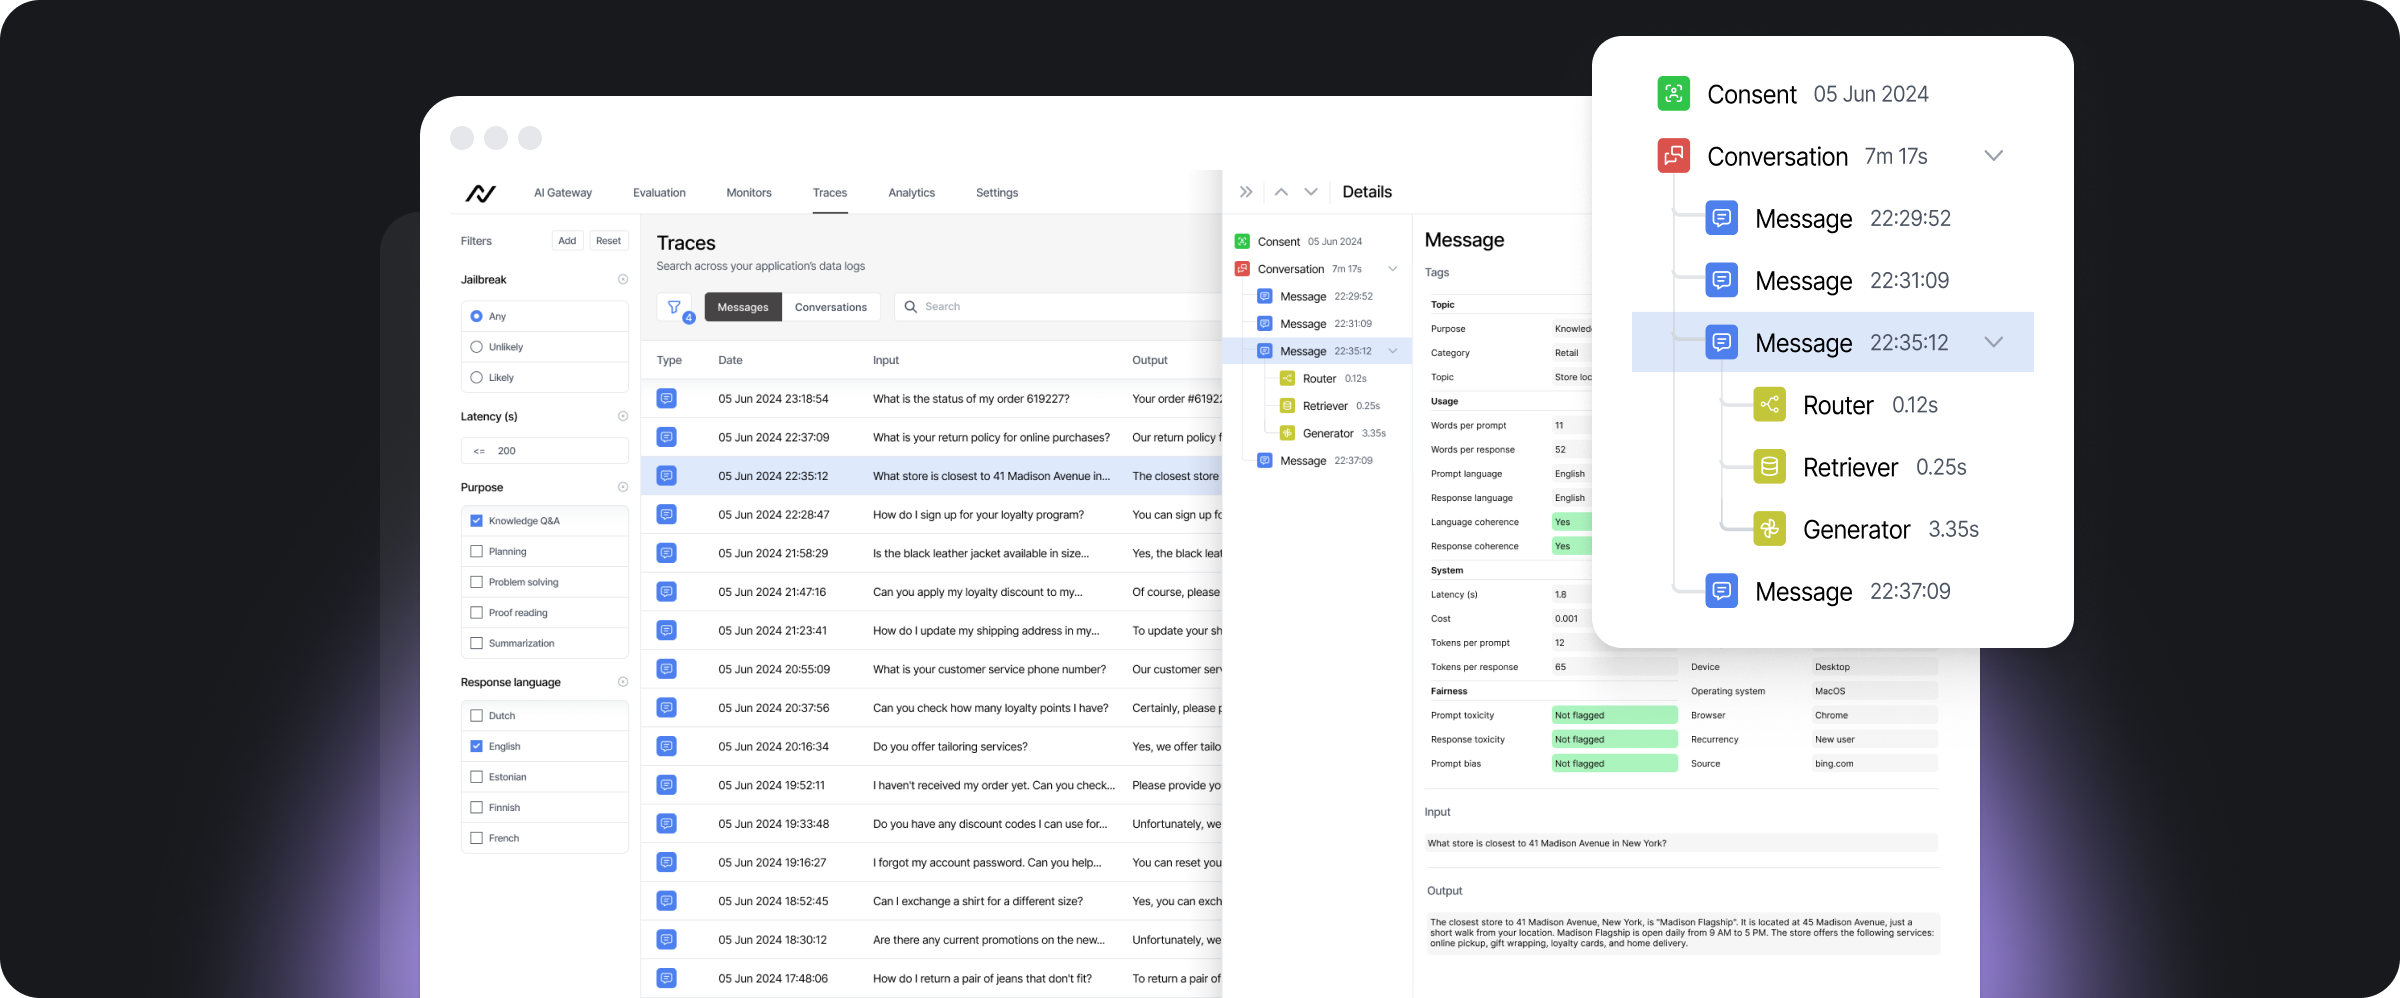Click the Type column header
Image resolution: width=2400 pixels, height=998 pixels.
tap(669, 360)
